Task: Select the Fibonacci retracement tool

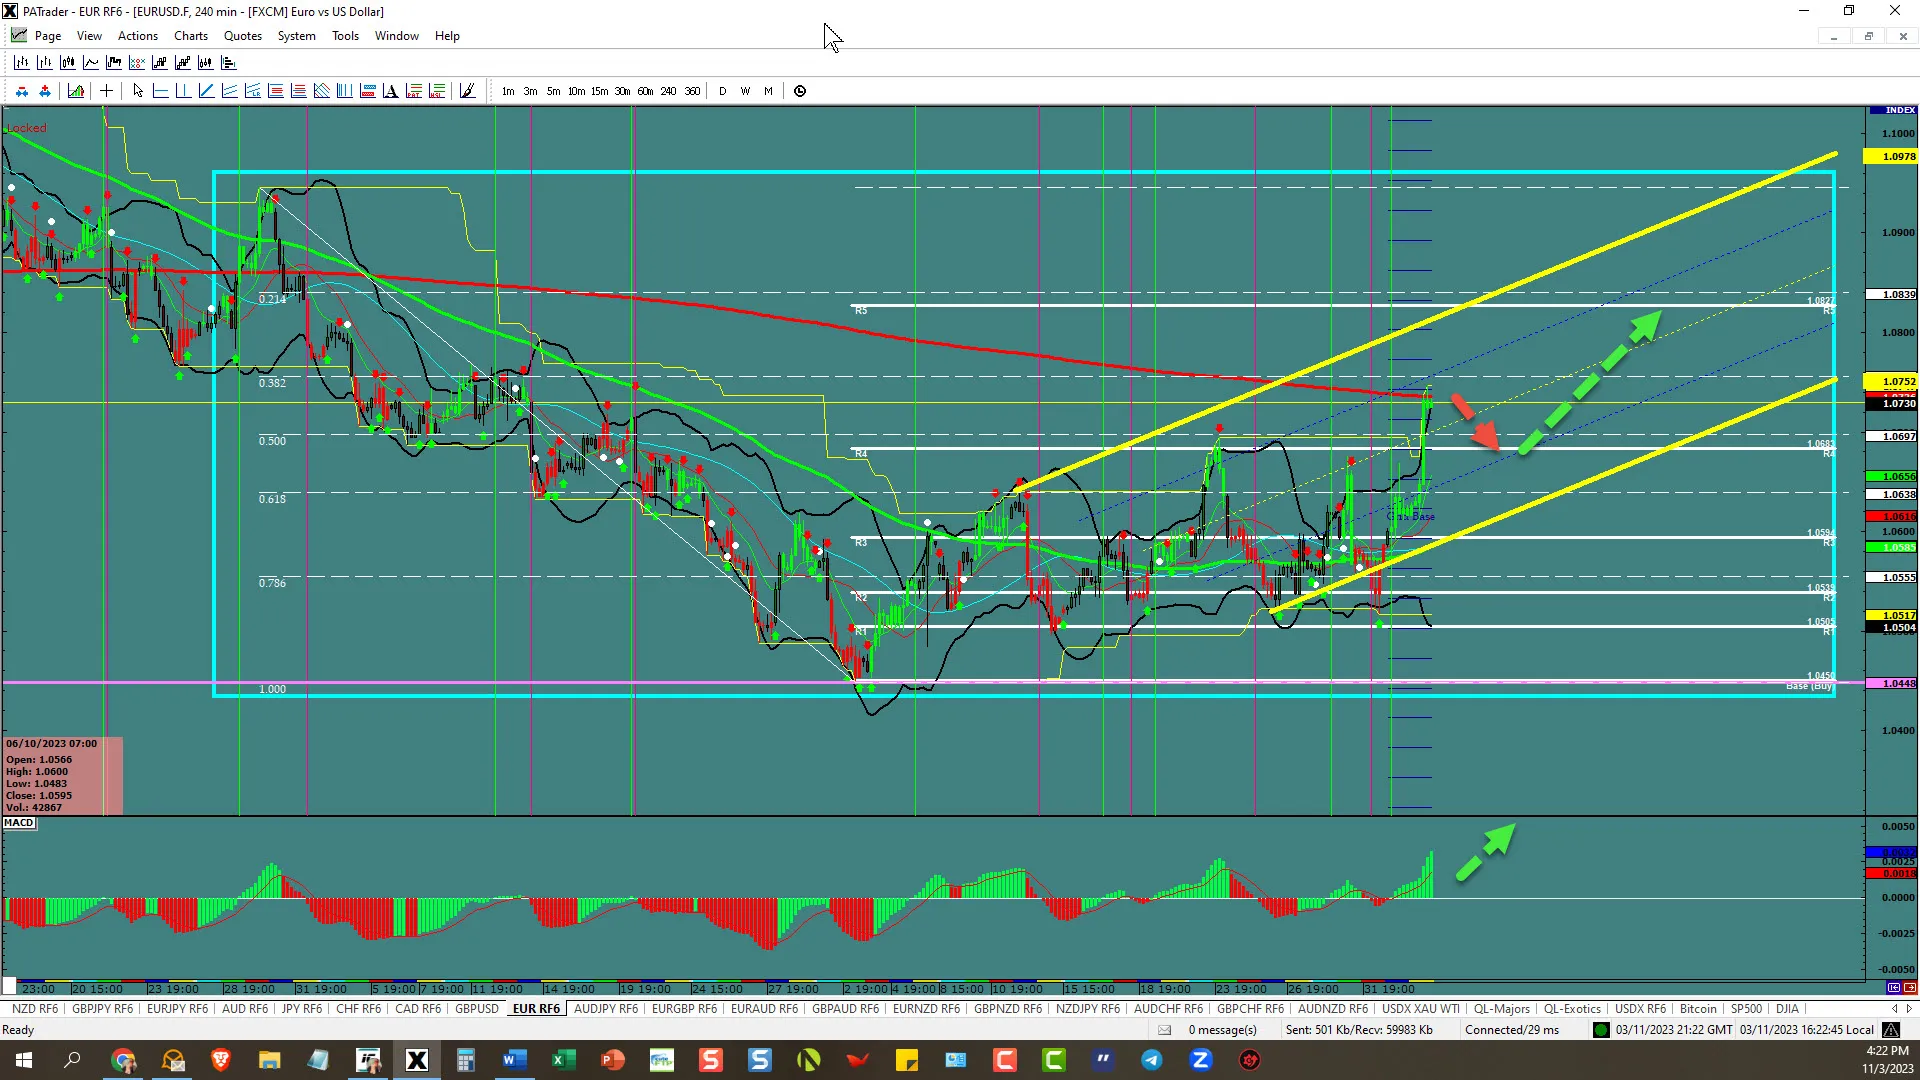Action: point(275,91)
